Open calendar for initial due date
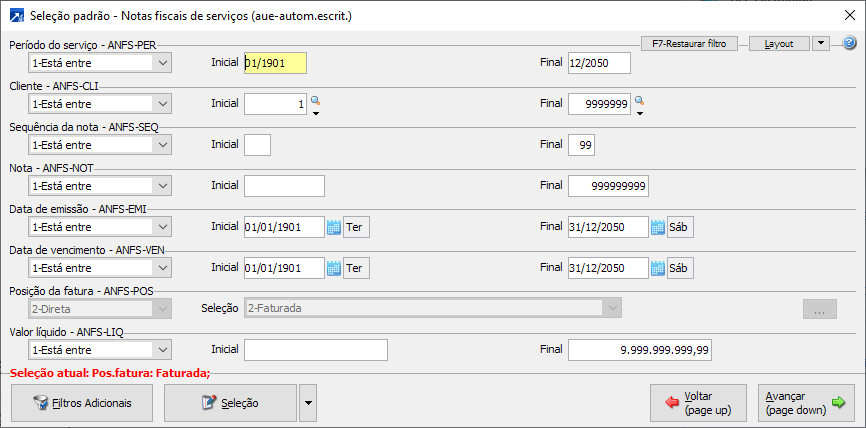This screenshot has height=428, width=866. tap(334, 268)
